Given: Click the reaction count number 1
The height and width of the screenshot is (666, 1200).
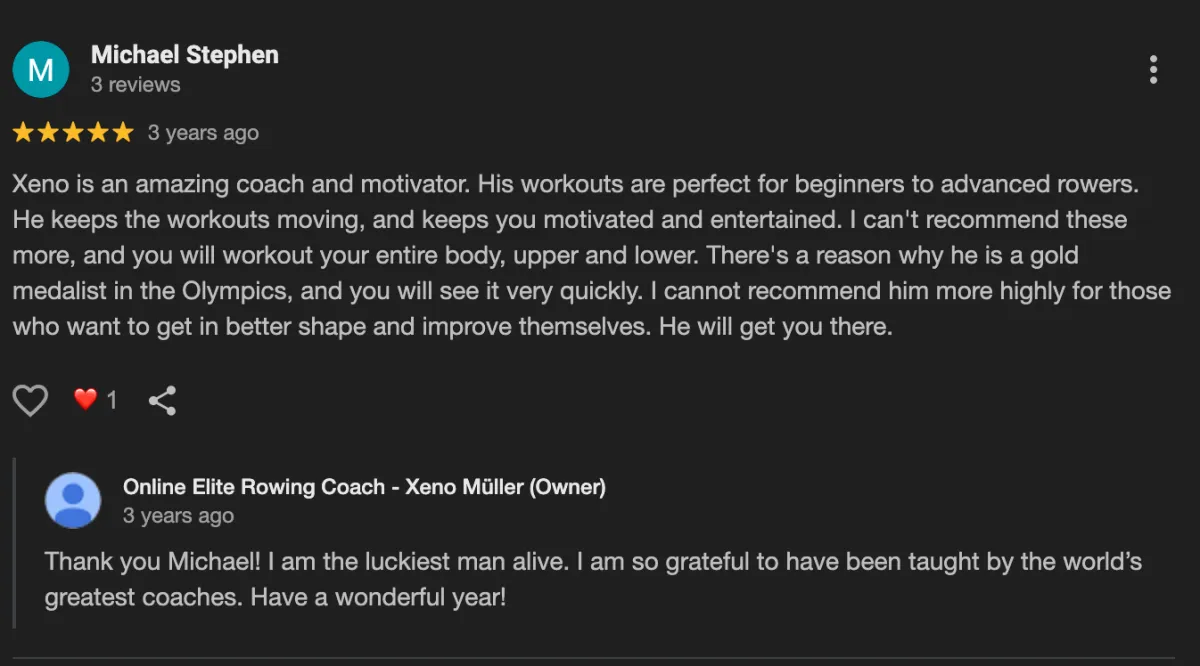Looking at the screenshot, I should (x=112, y=401).
